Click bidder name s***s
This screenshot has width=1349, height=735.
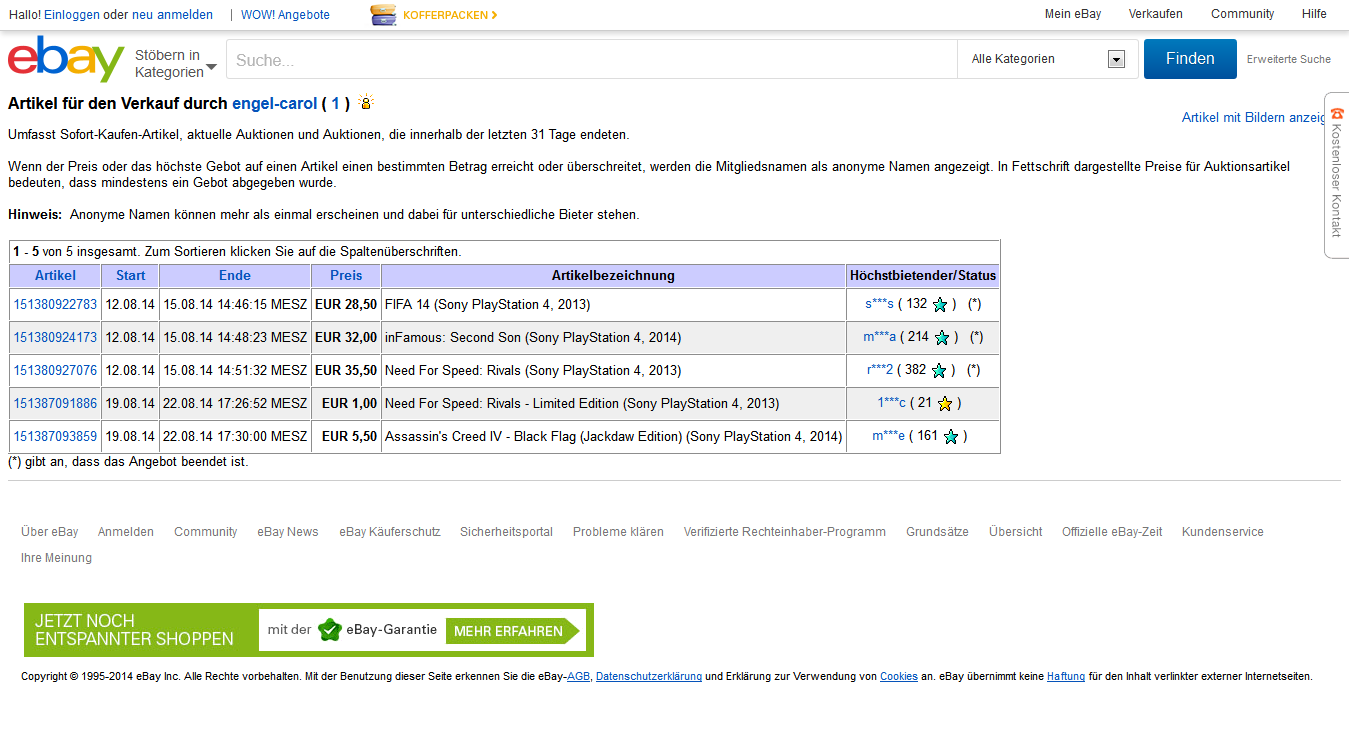[879, 304]
